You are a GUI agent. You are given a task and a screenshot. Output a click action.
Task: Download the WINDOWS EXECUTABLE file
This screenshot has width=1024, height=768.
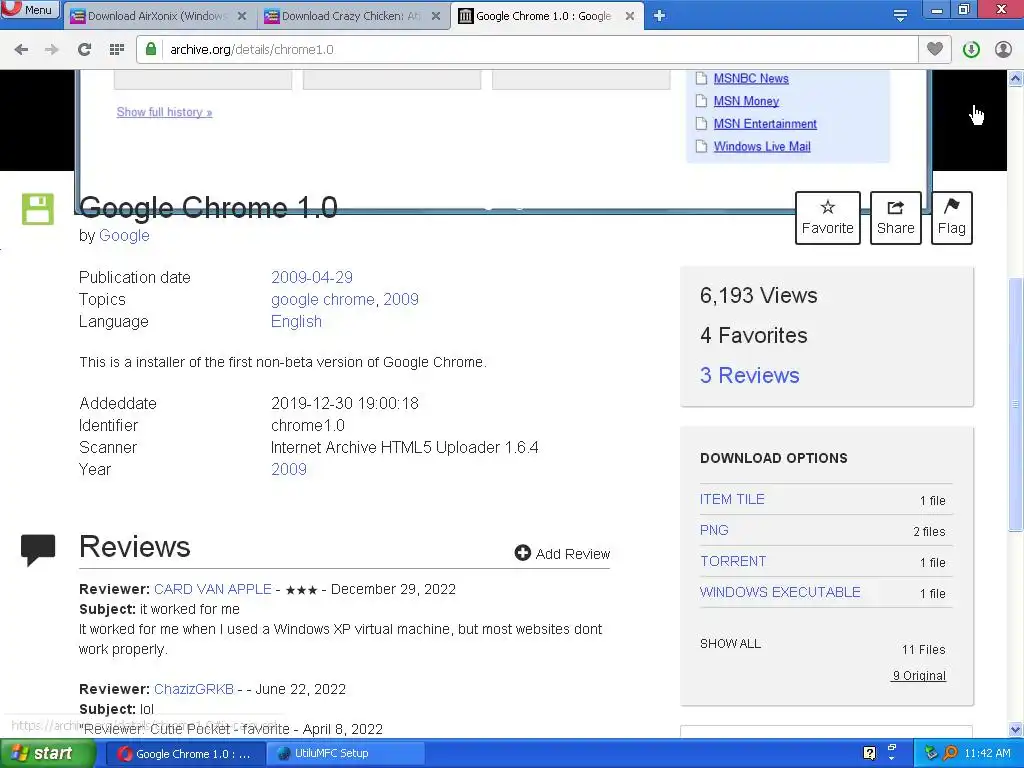click(x=780, y=592)
